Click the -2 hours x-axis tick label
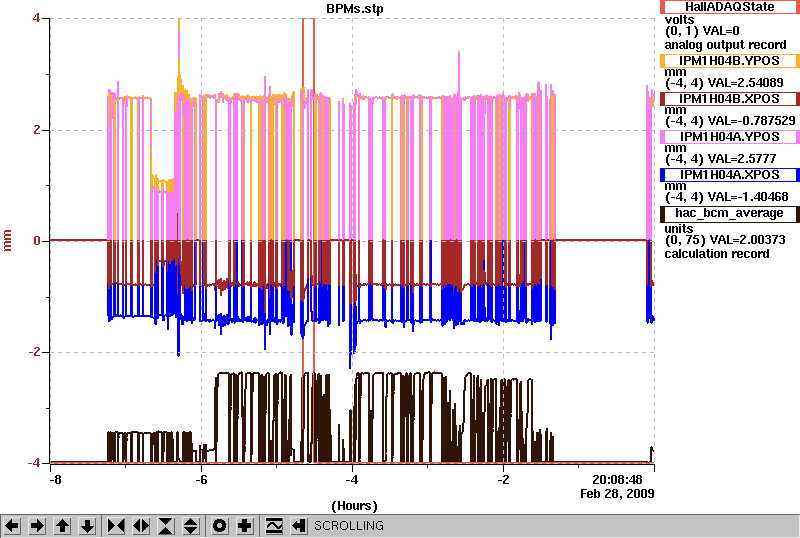 (x=503, y=480)
